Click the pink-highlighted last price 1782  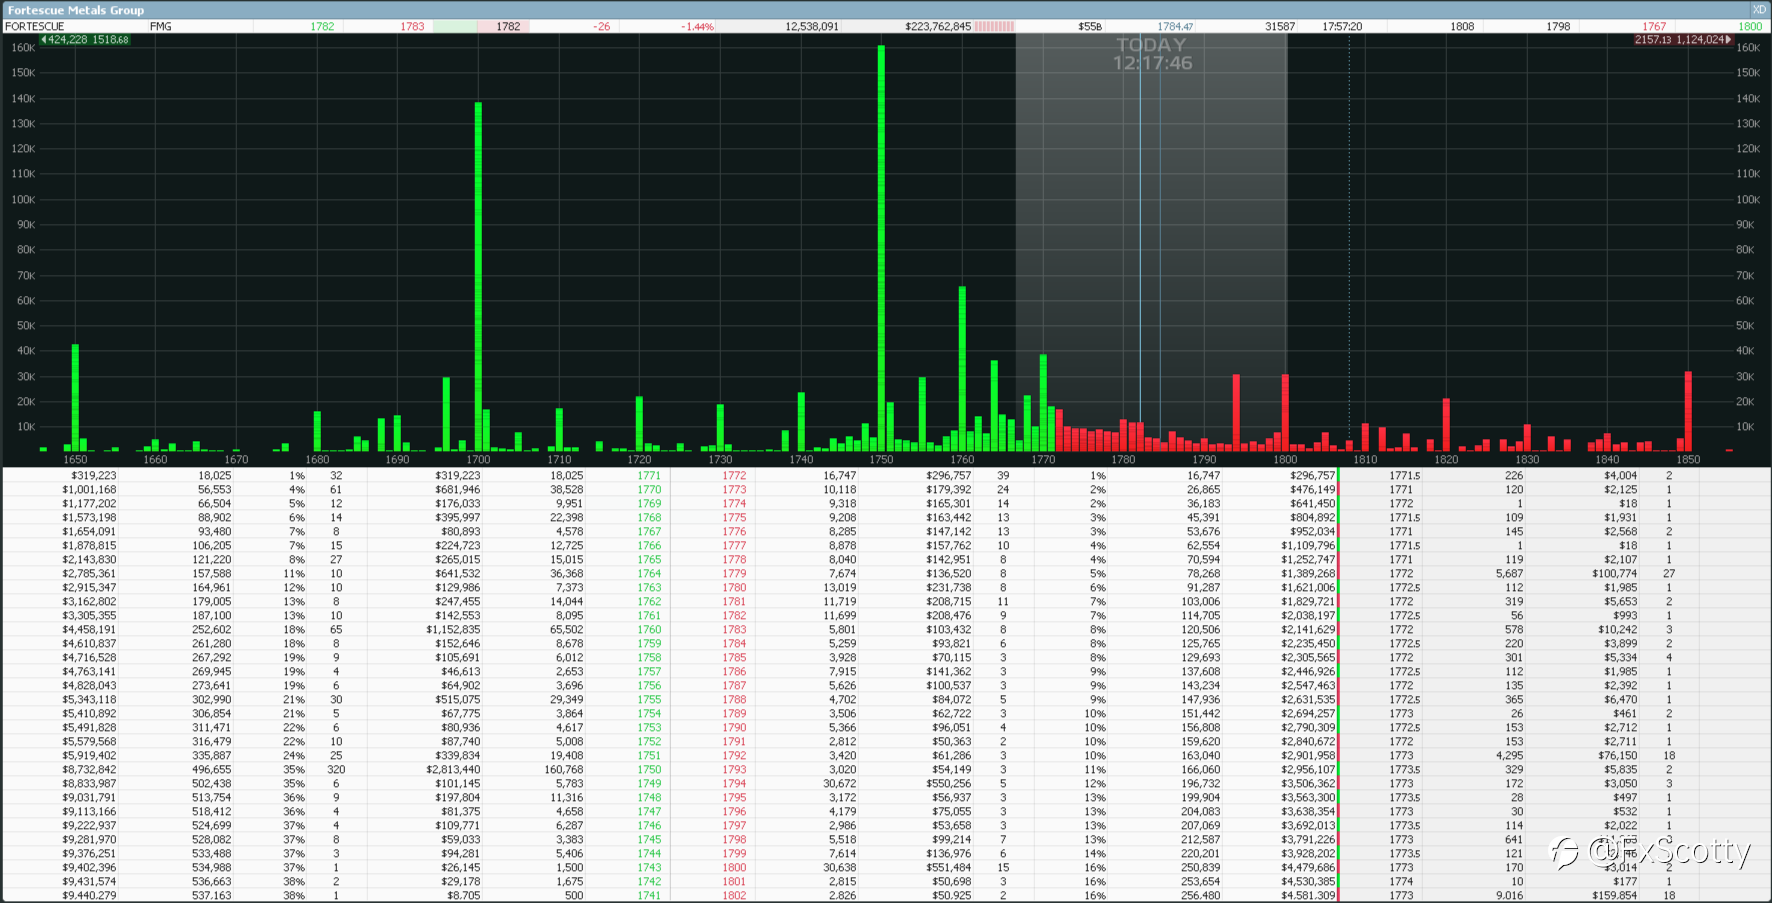tap(508, 27)
